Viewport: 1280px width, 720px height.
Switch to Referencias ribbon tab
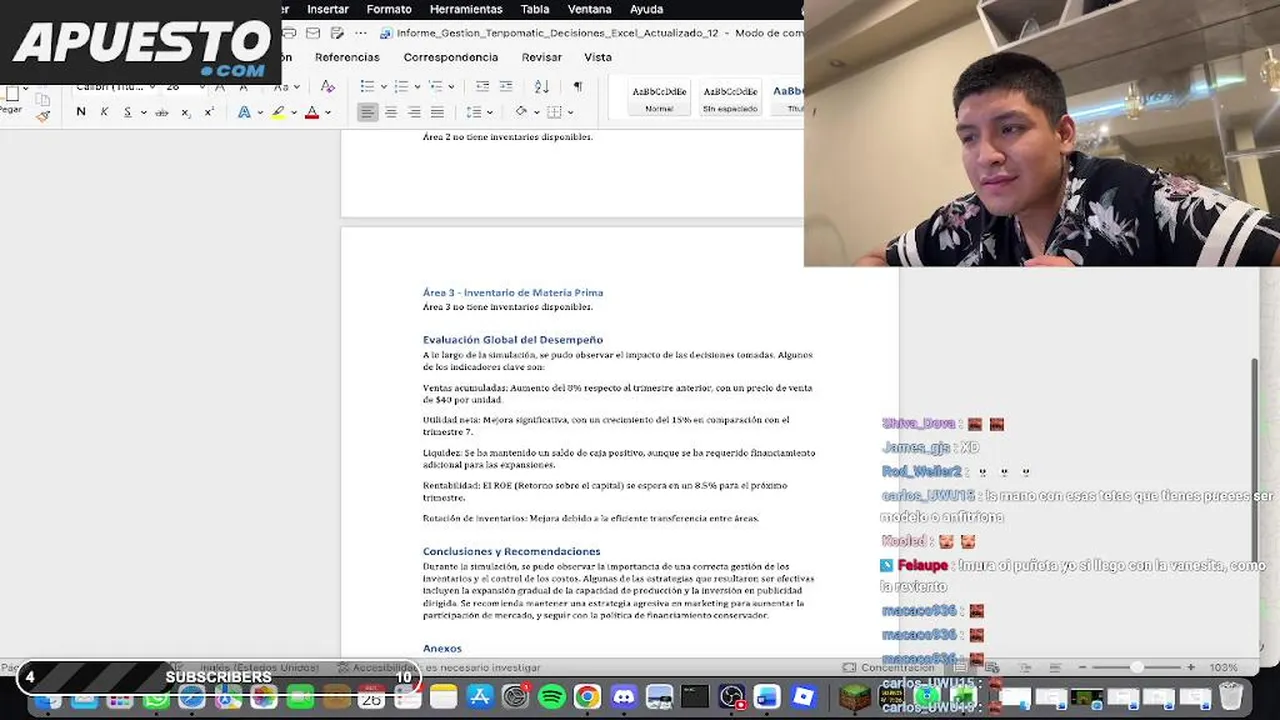coord(347,57)
